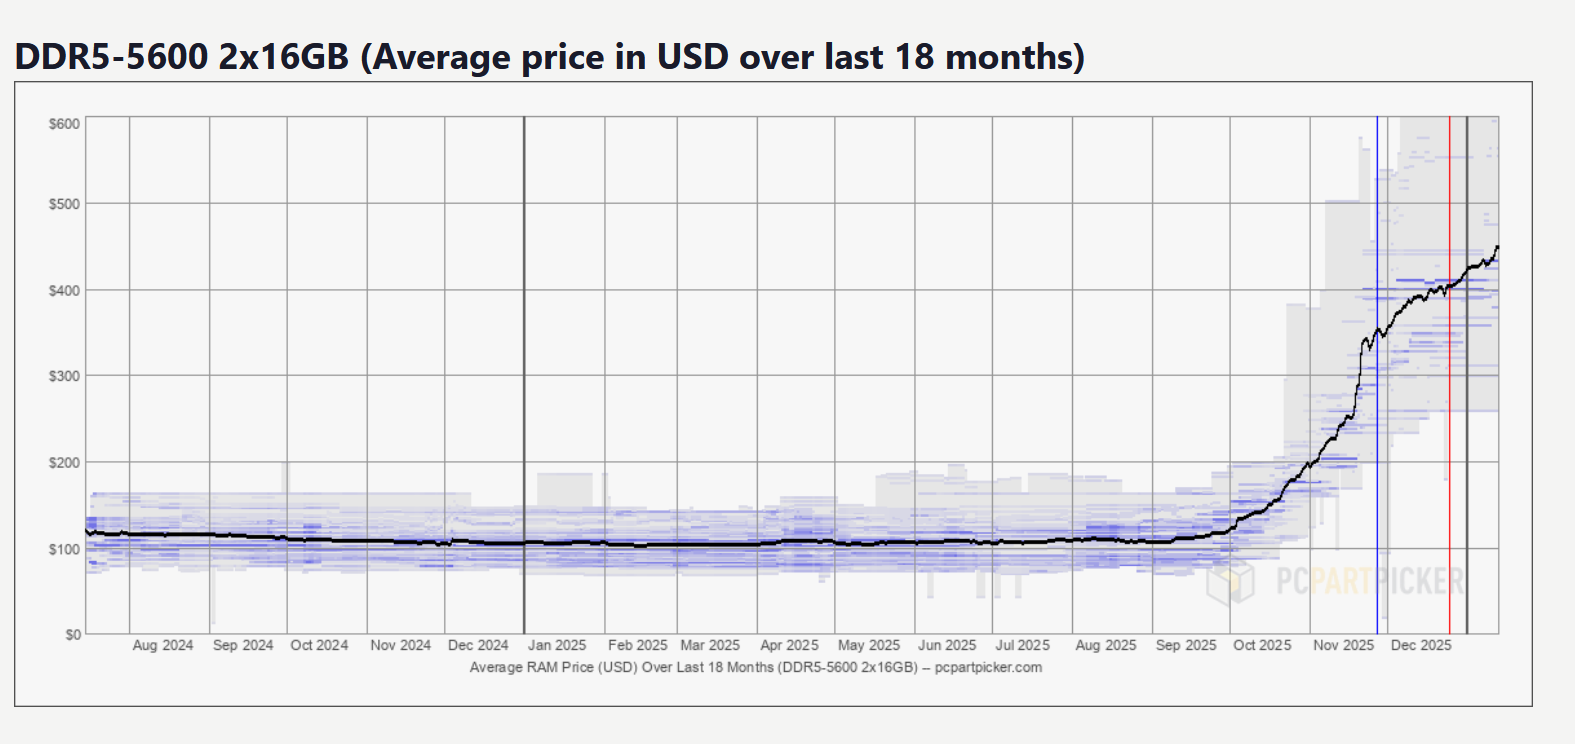Click the $300 y-axis label
Viewport: 1575px width, 744px height.
[64, 376]
